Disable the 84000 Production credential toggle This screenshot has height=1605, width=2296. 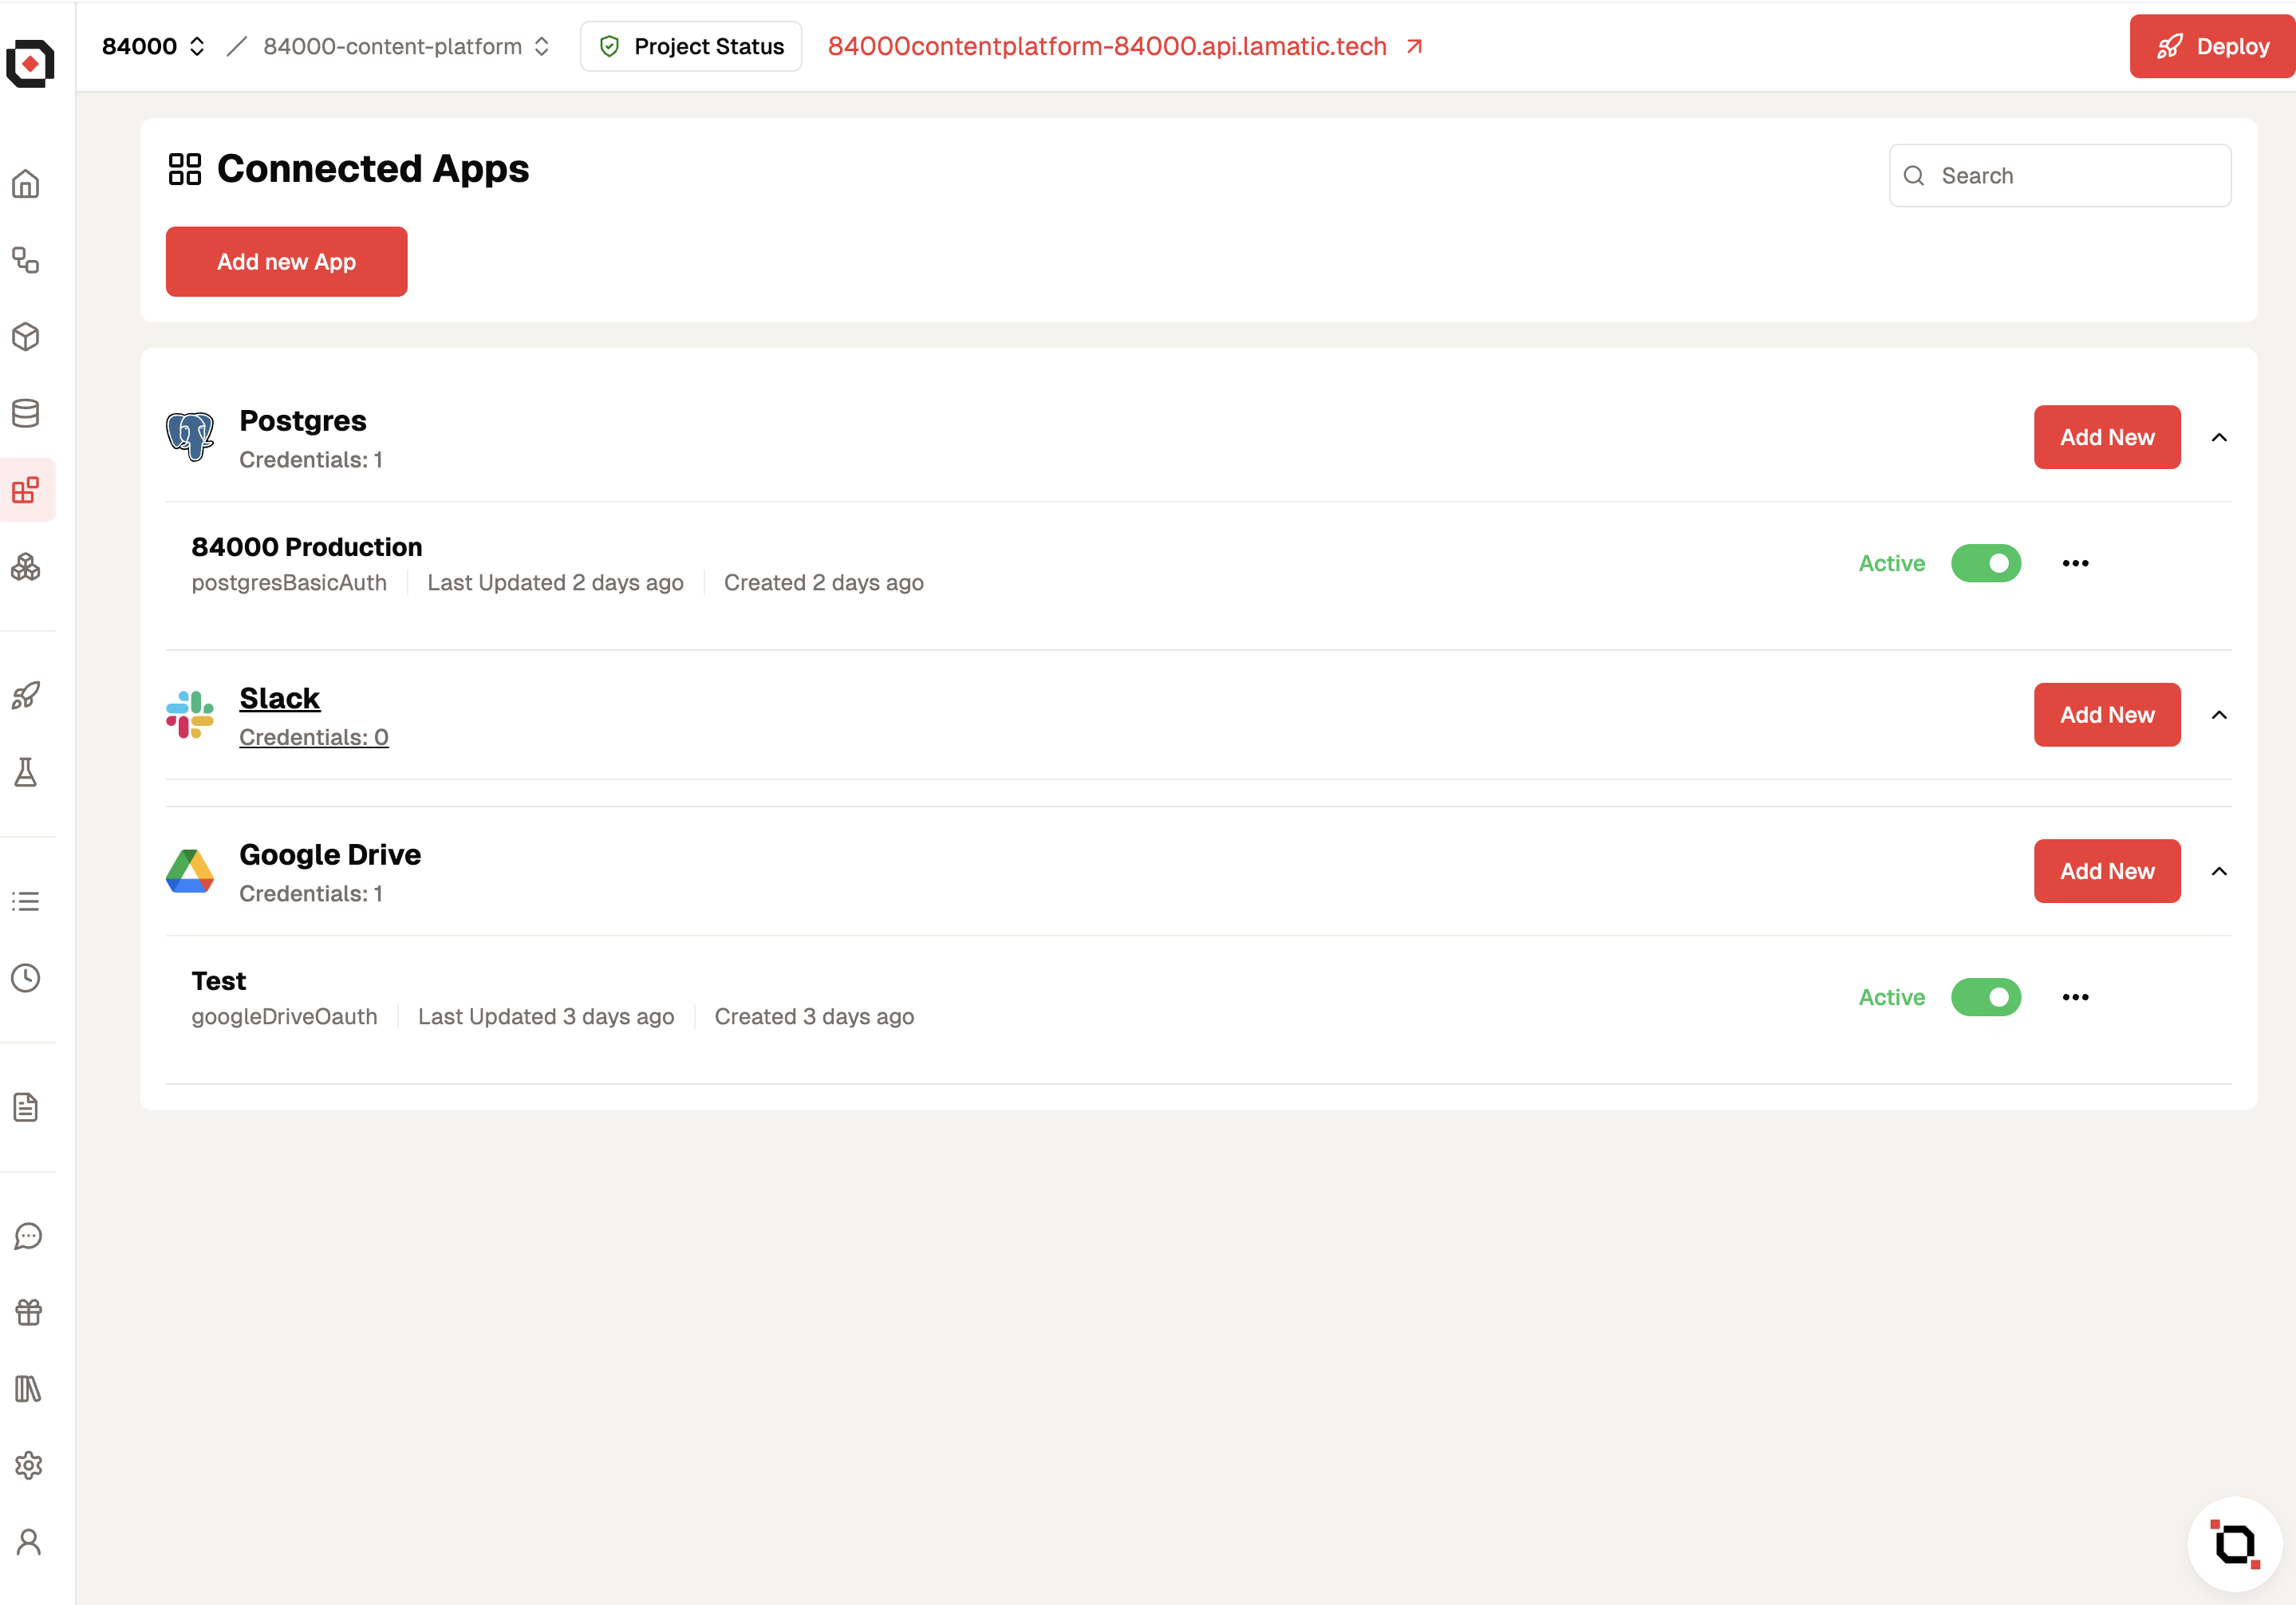(1985, 563)
